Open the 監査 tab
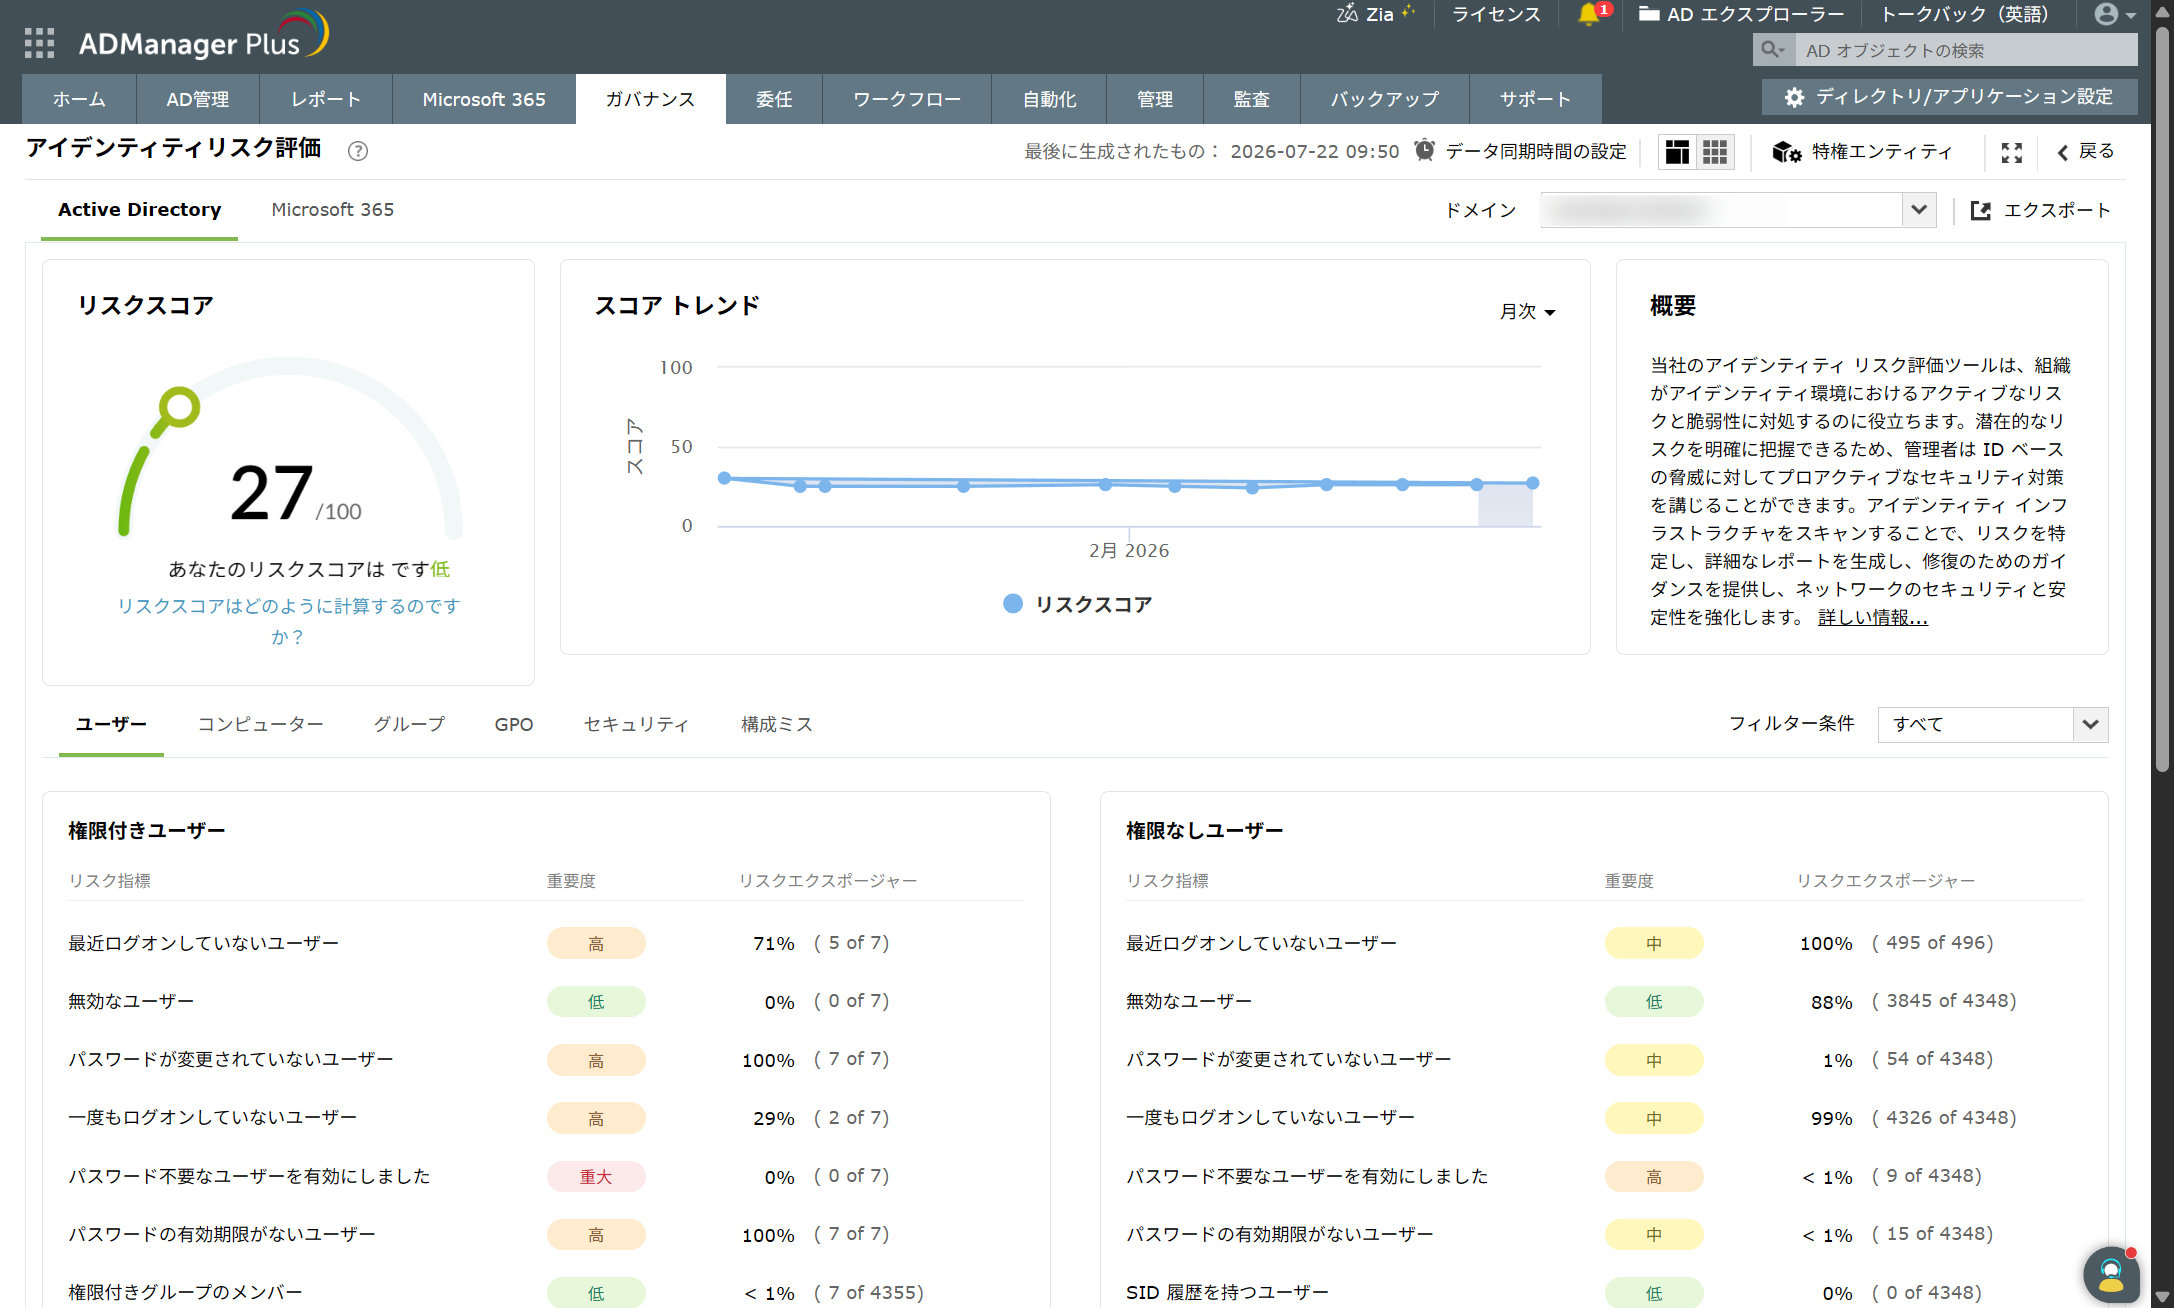Screen dimensions: 2174x1308 pos(1252,99)
